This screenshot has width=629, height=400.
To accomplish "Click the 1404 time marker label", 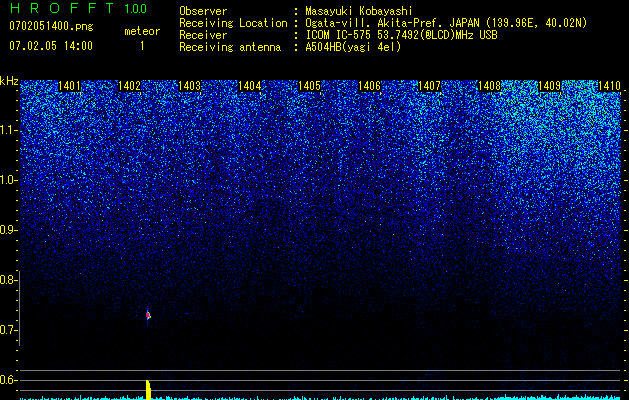I will click(249, 86).
